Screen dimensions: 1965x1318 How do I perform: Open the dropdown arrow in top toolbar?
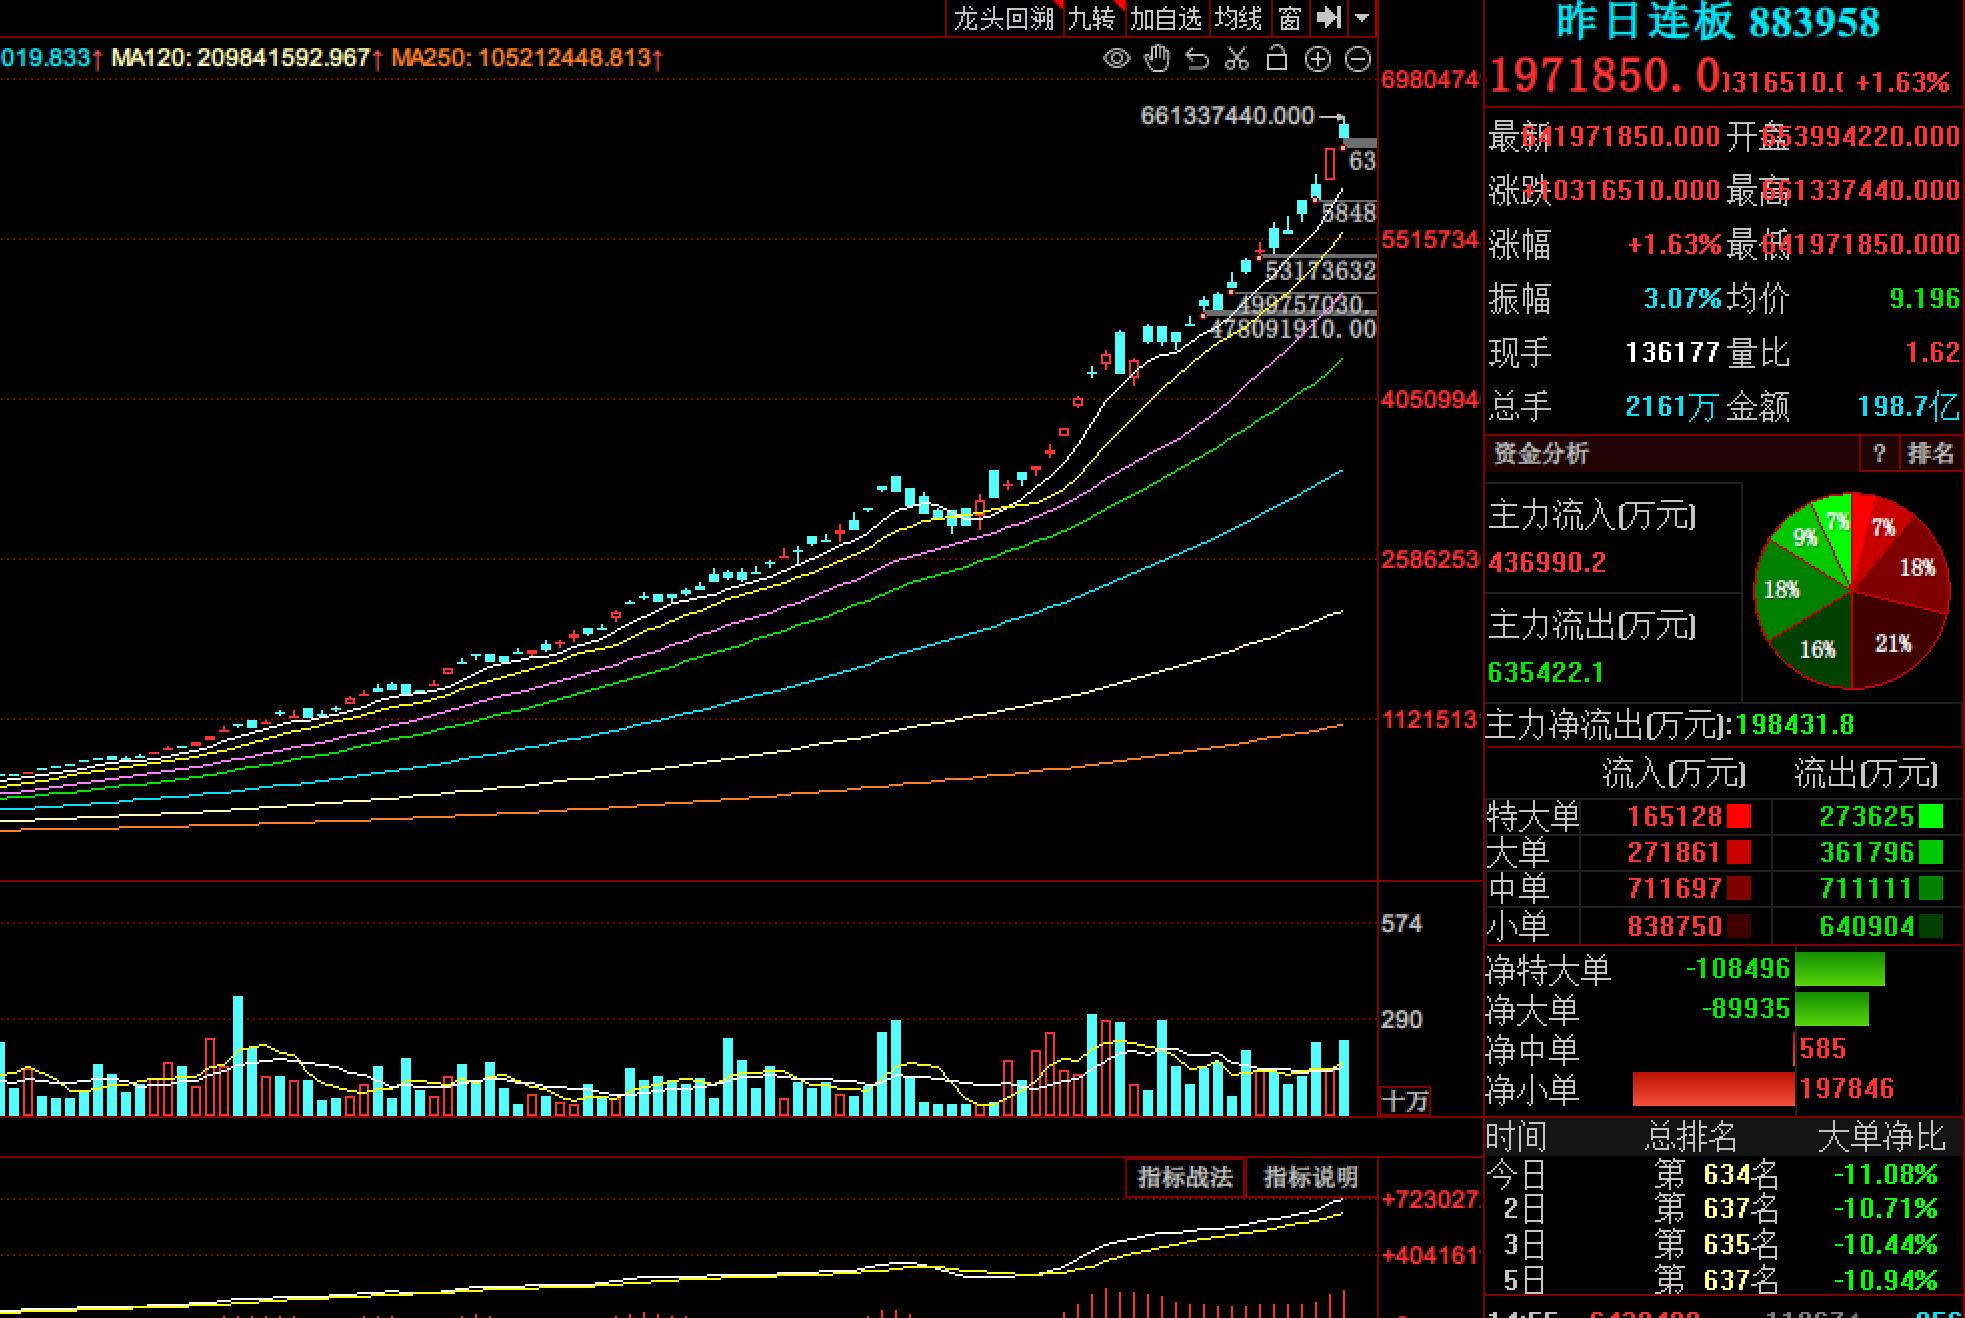tap(1362, 17)
